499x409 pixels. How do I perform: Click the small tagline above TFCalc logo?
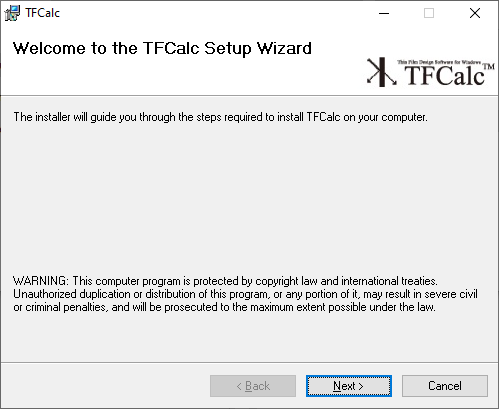[x=439, y=62]
